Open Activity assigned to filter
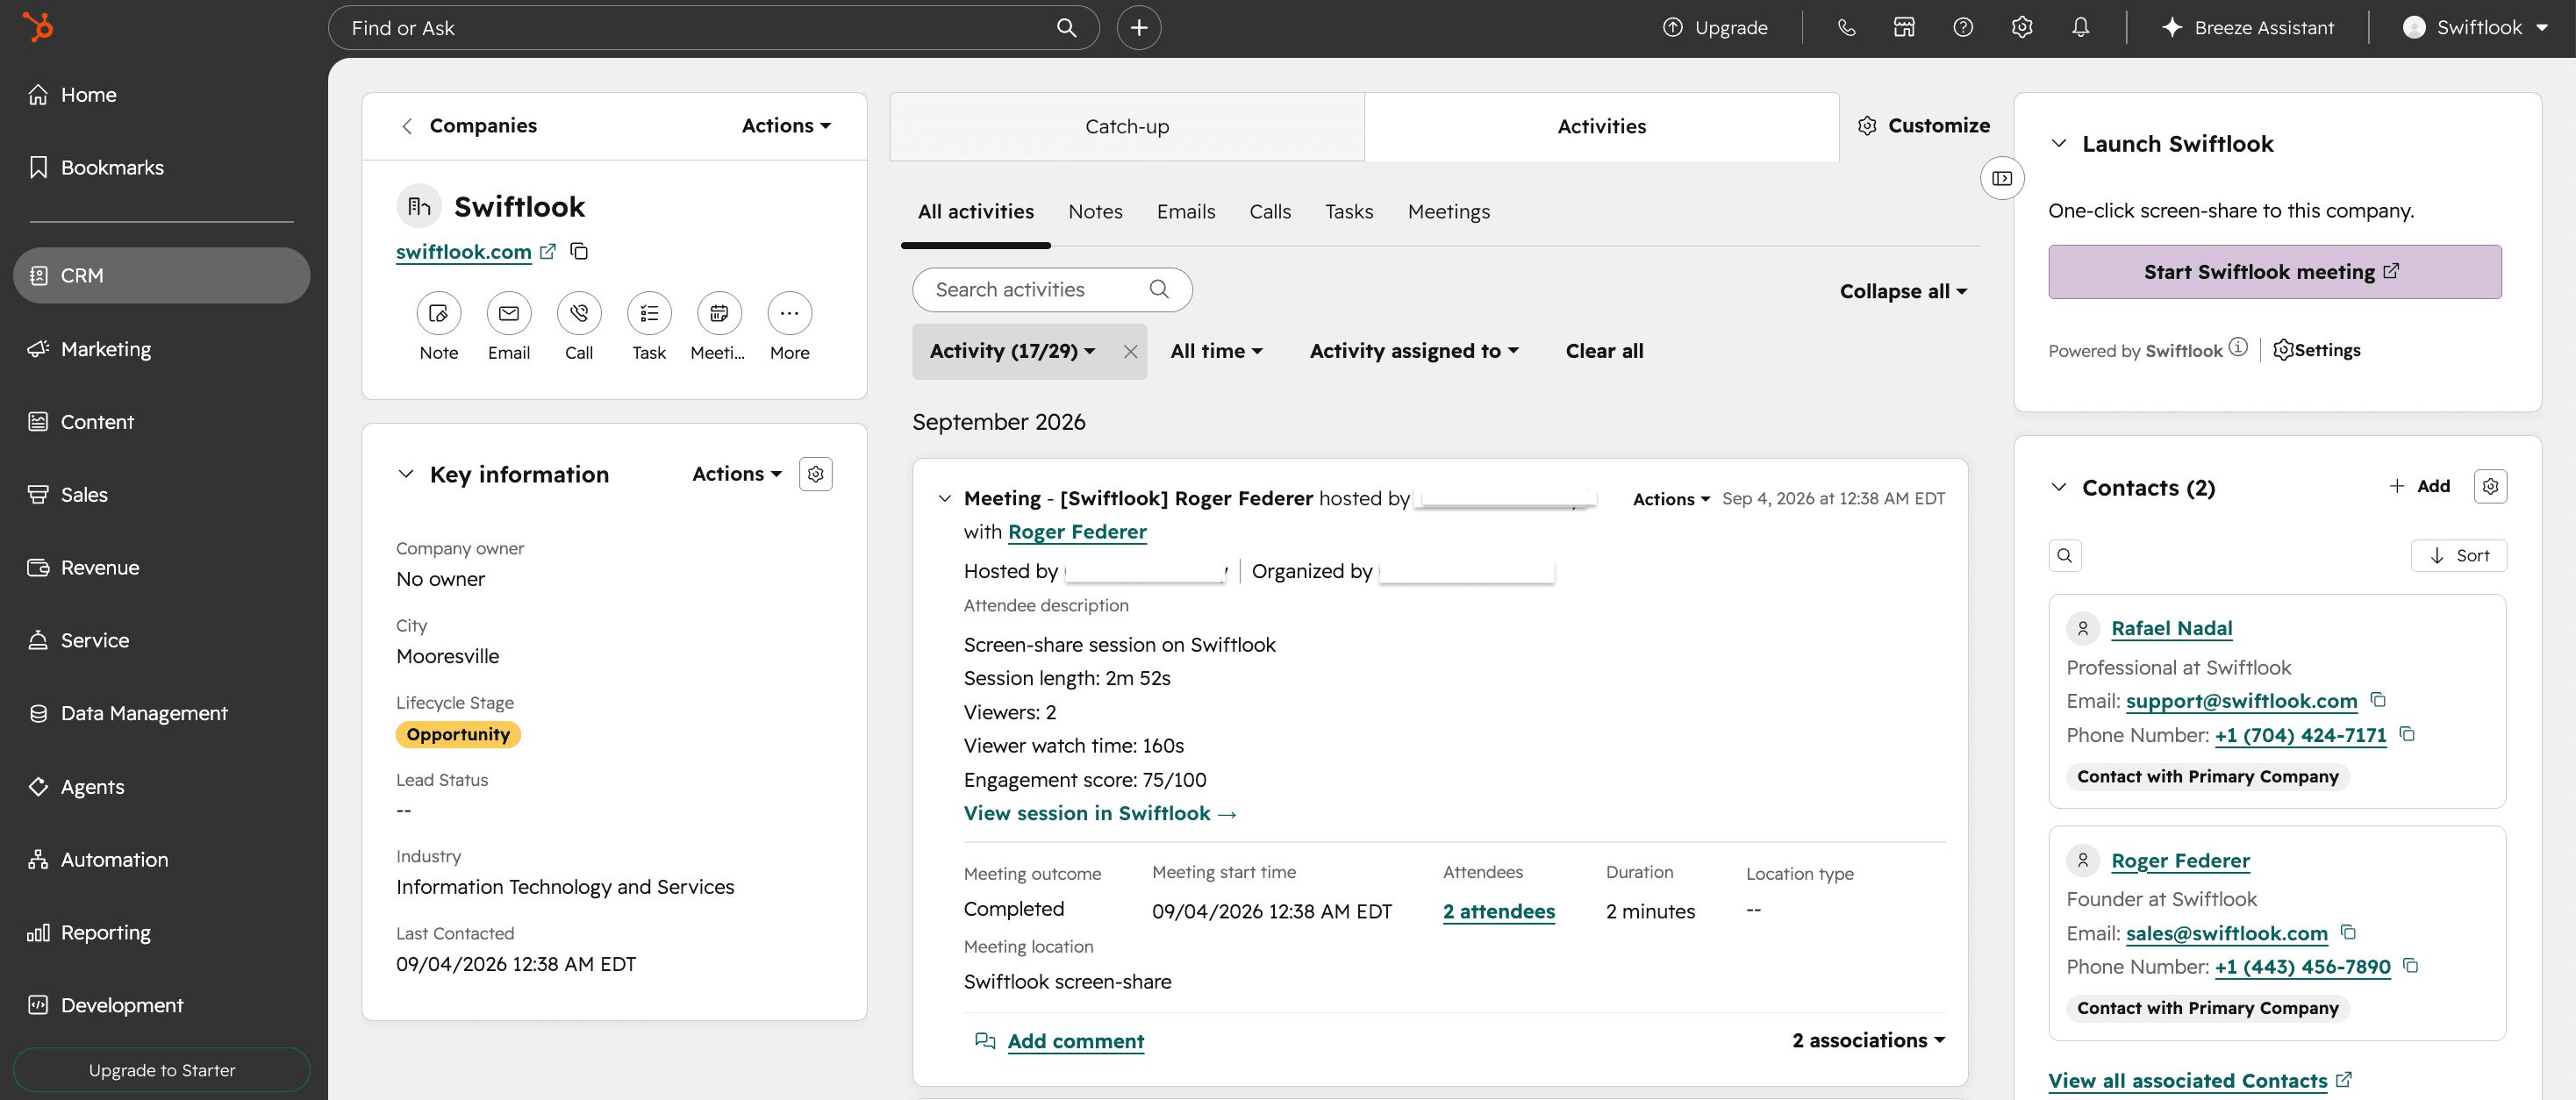Viewport: 2576px width, 1100px height. click(x=1414, y=352)
